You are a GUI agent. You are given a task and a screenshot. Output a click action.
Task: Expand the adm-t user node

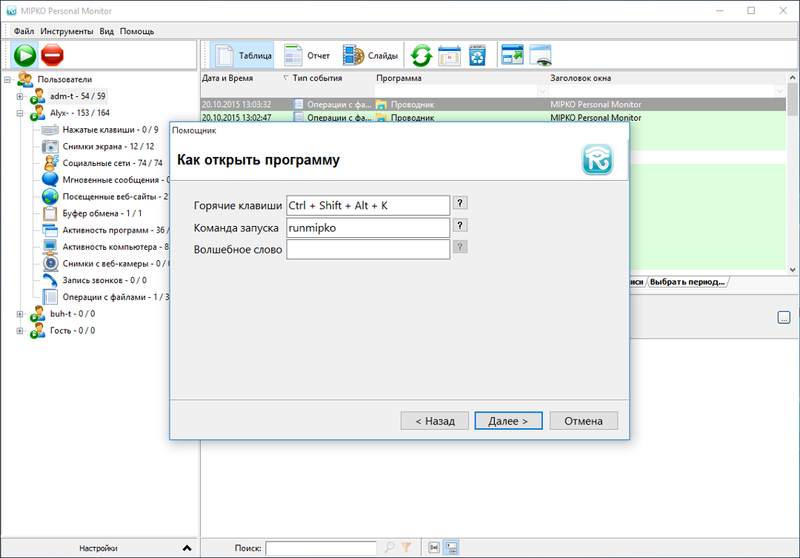pyautogui.click(x=19, y=96)
